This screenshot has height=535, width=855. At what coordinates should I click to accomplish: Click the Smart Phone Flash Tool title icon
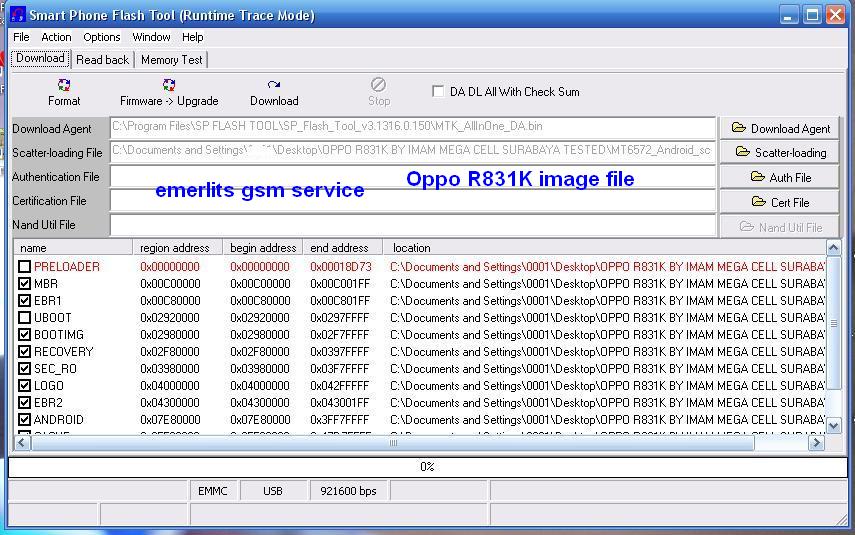[x=17, y=14]
